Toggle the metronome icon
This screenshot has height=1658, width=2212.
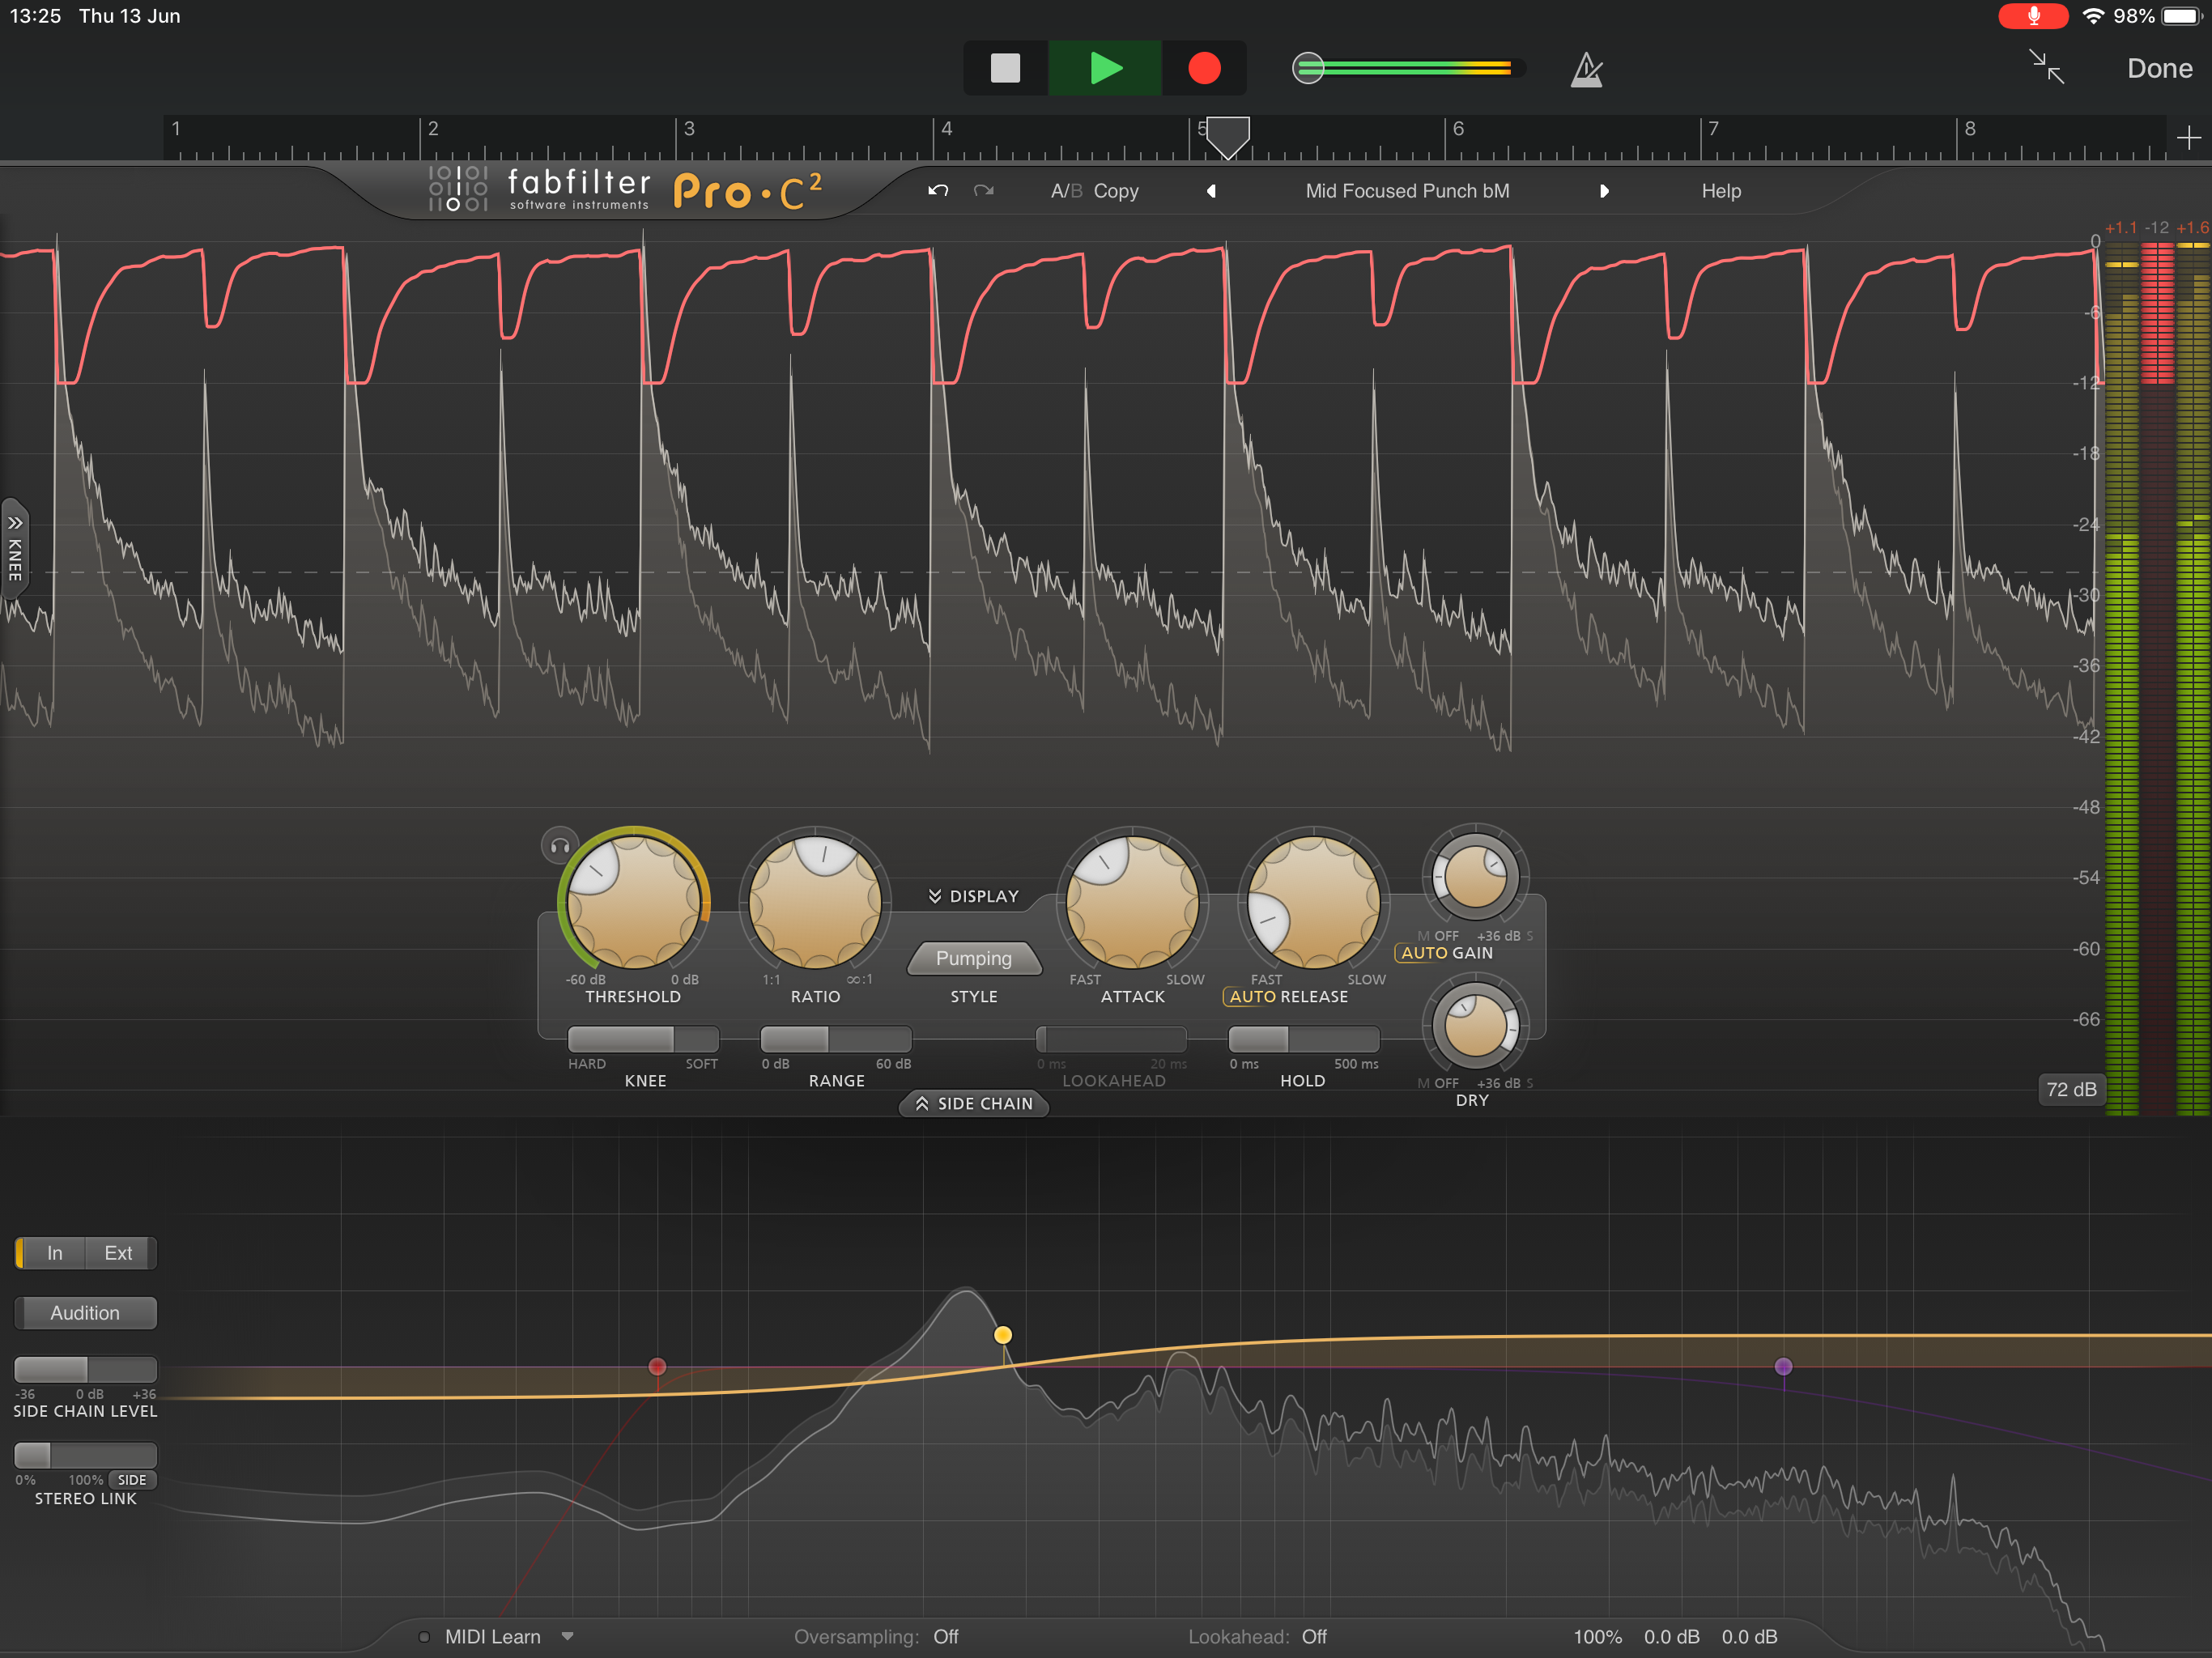click(1586, 69)
